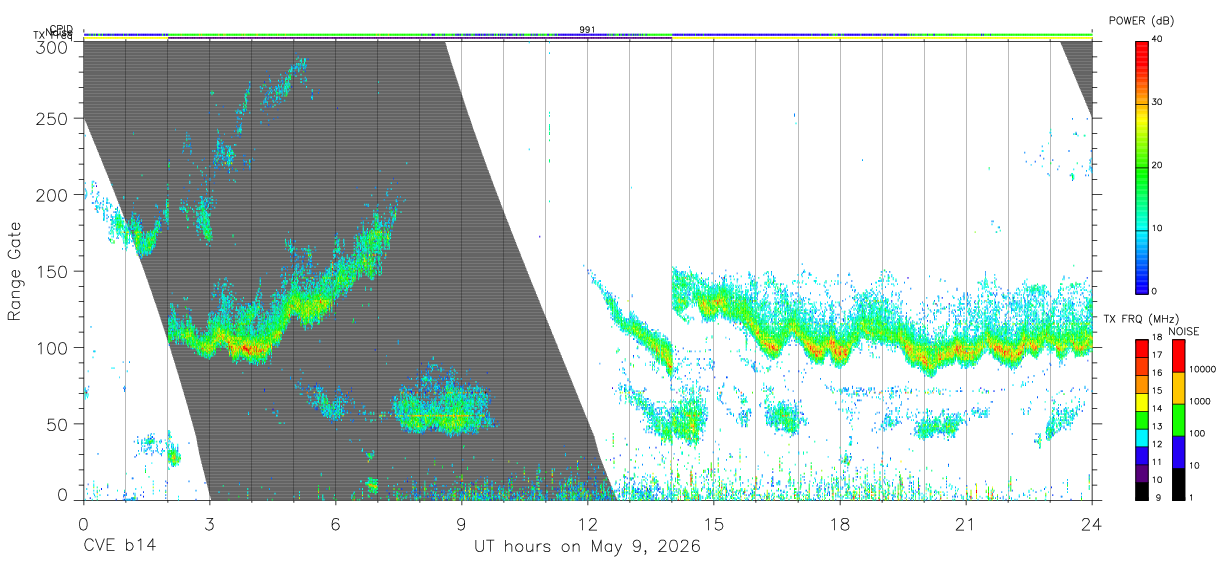The image size is (1228, 567).
Task: Click the POWER gradient colorbar
Action: click(1142, 166)
